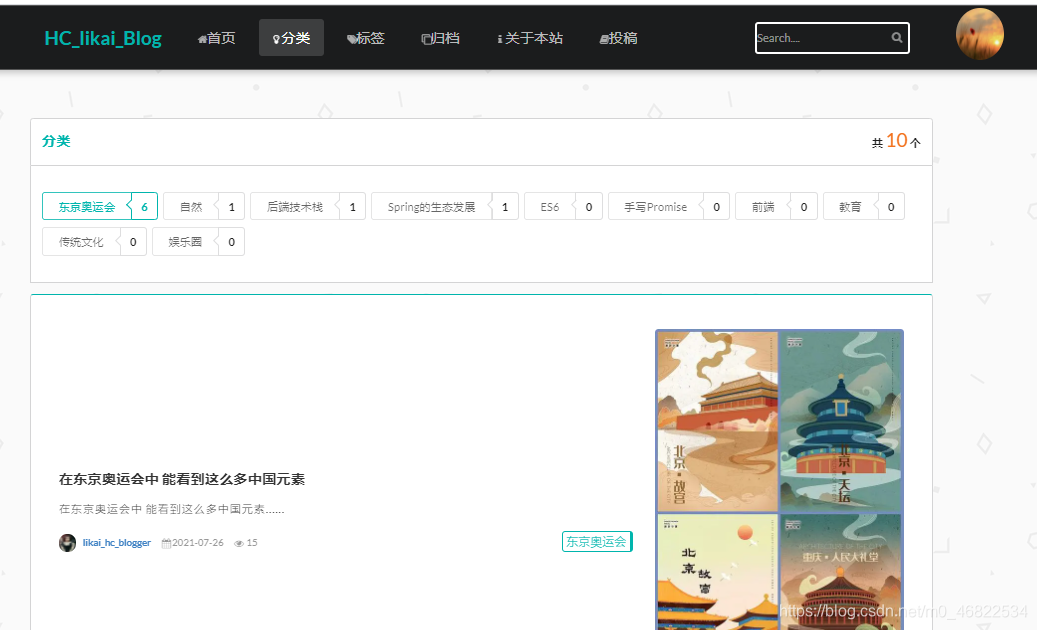1037x630 pixels.
Task: Click the count 6 beside 东京奥运会
Action: click(x=144, y=206)
